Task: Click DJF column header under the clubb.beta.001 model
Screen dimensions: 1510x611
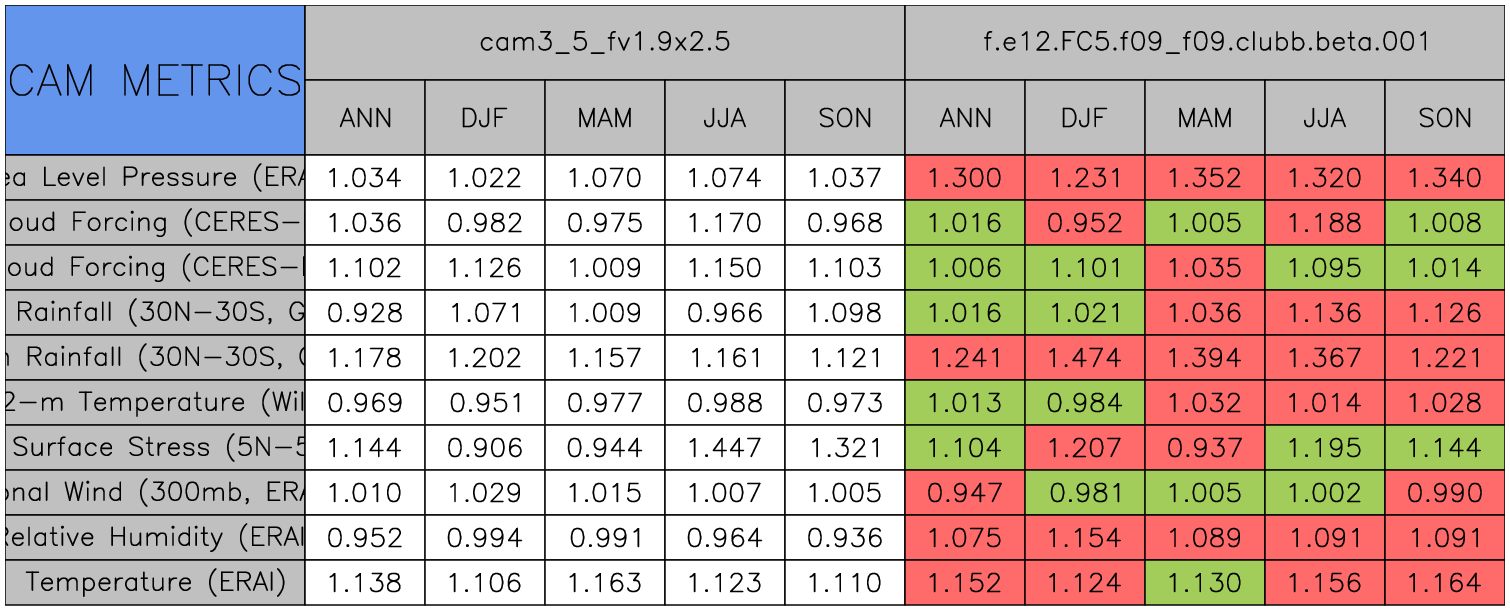Action: pyautogui.click(x=1084, y=118)
